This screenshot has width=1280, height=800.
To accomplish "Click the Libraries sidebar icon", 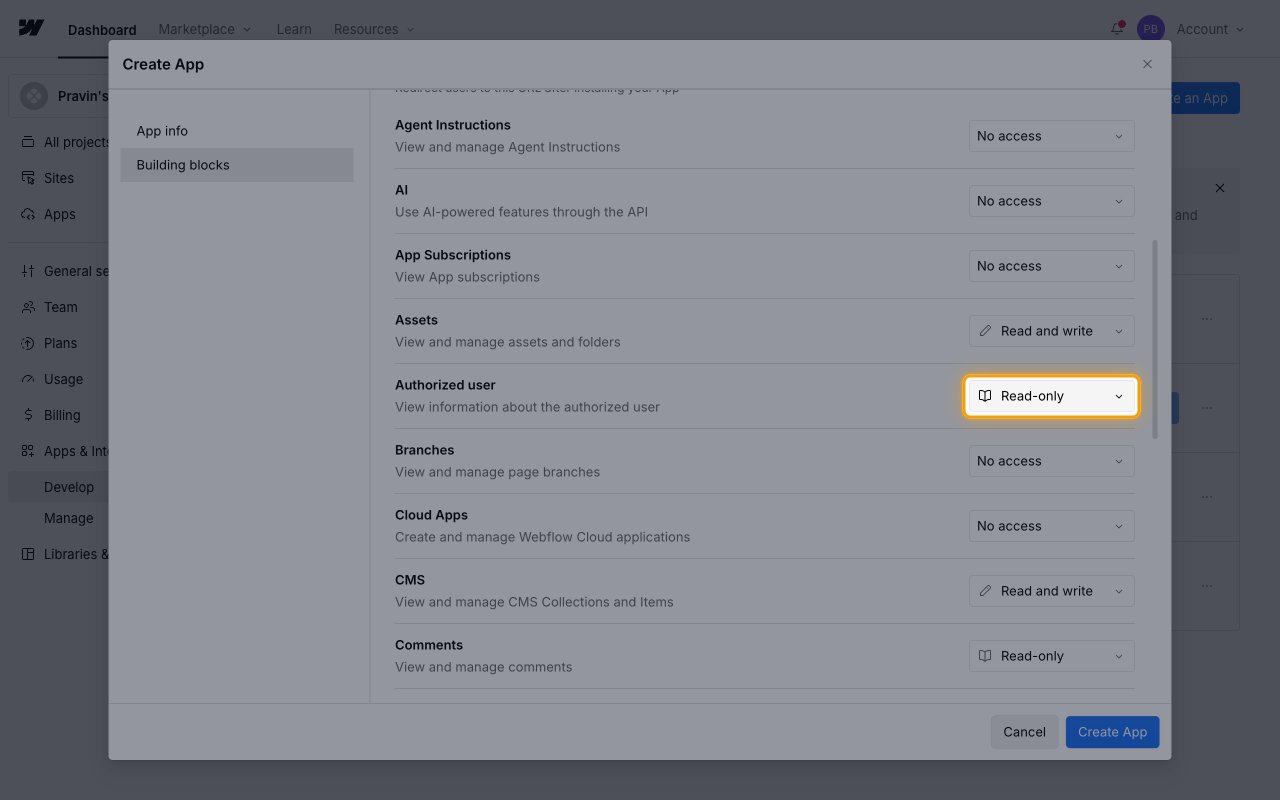I will pyautogui.click(x=28, y=554).
